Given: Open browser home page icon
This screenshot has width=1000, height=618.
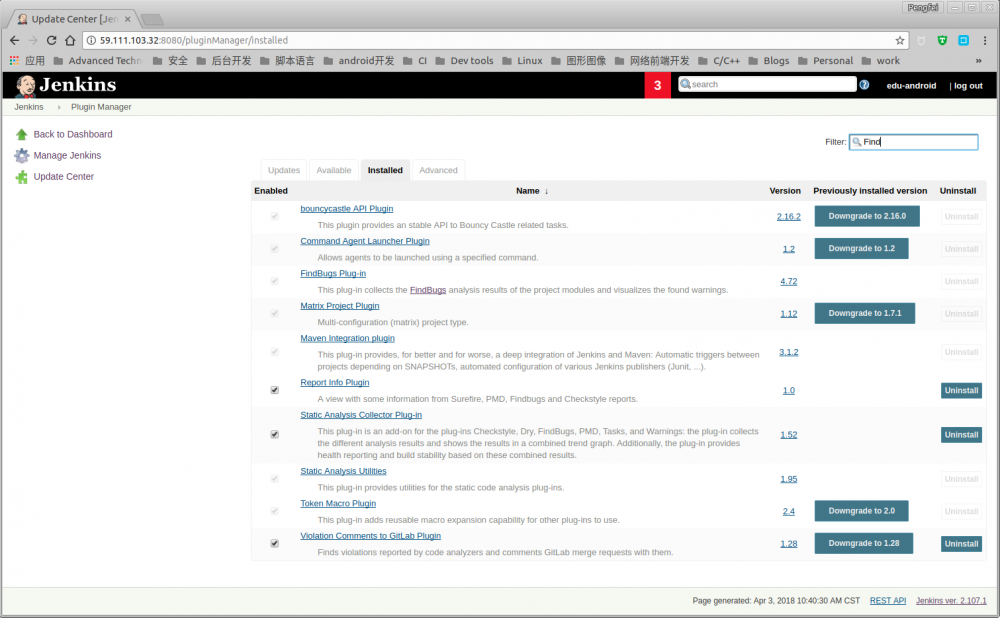Looking at the screenshot, I should pos(70,40).
